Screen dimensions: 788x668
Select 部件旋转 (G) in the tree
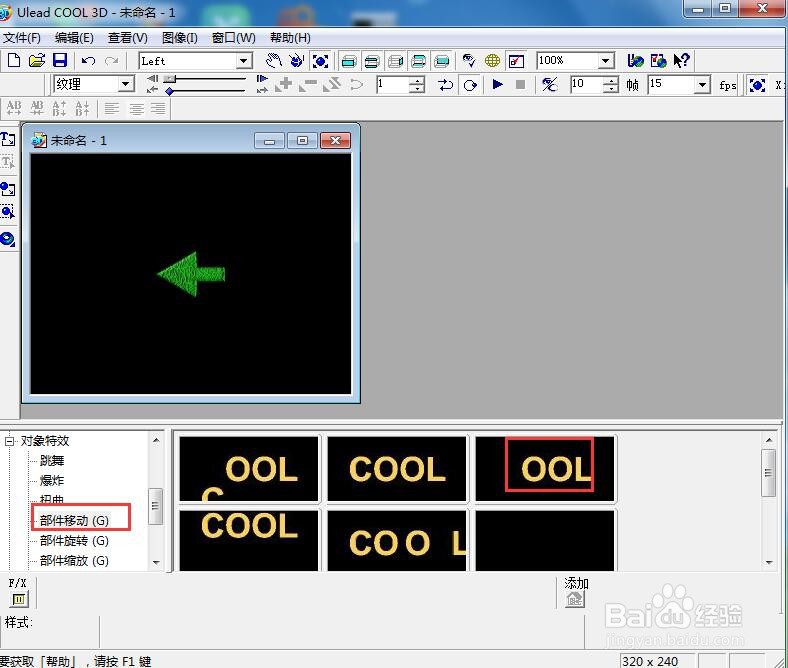74,540
